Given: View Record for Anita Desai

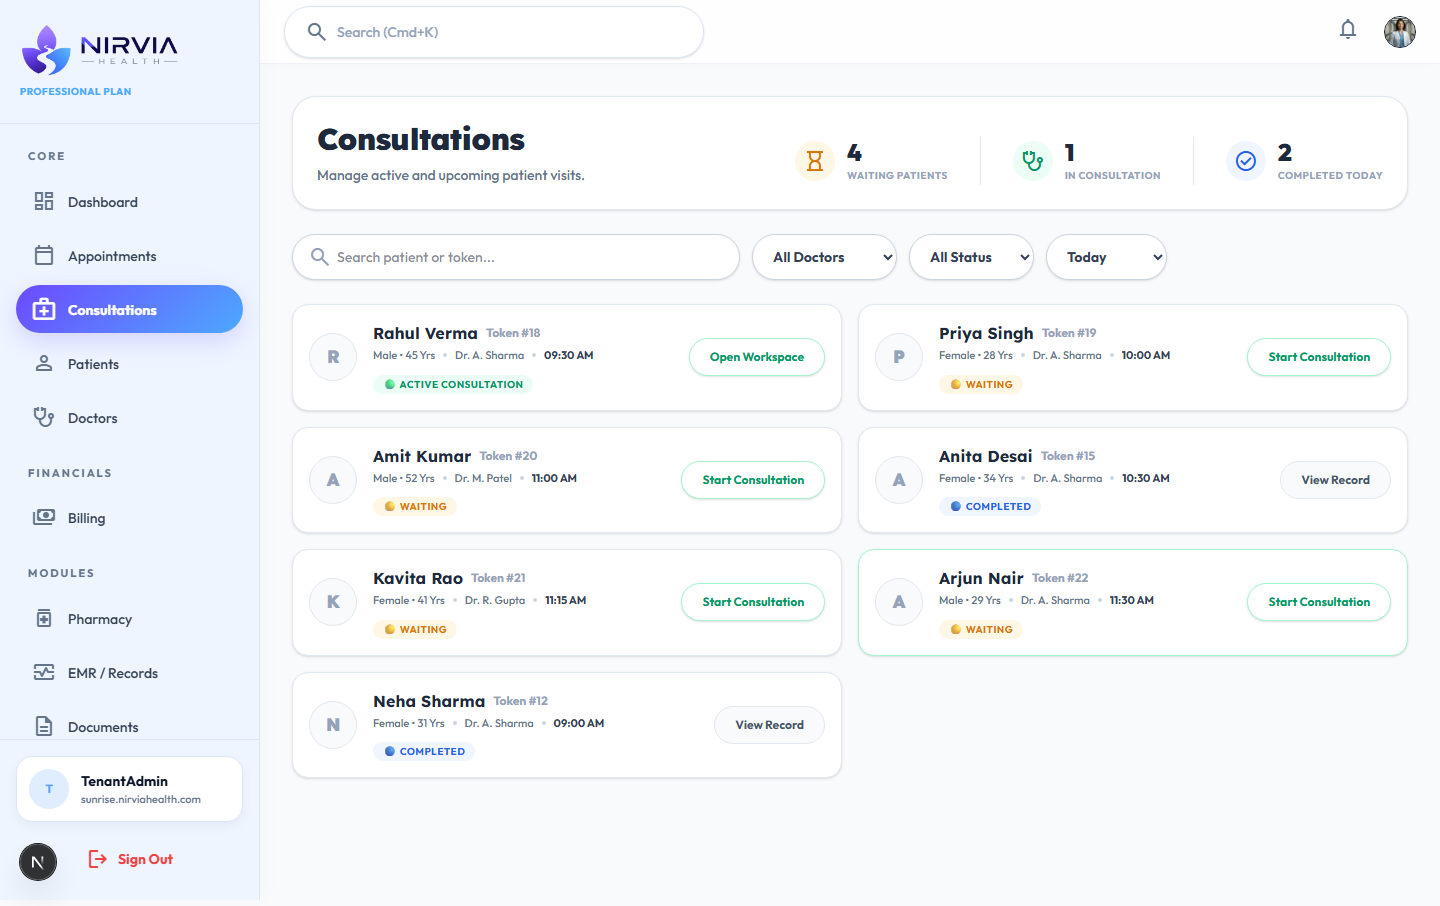Looking at the screenshot, I should coord(1335,480).
